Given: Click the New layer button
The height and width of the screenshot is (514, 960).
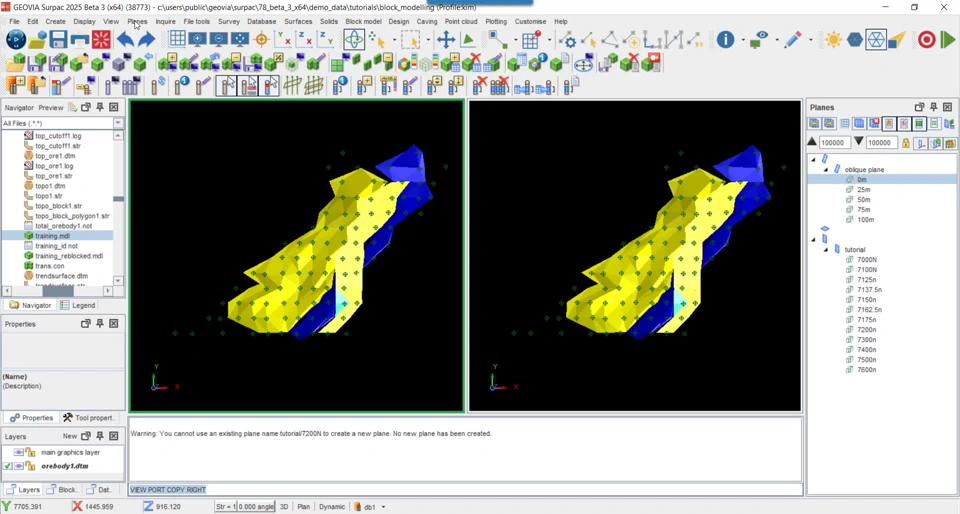Looking at the screenshot, I should click(70, 436).
